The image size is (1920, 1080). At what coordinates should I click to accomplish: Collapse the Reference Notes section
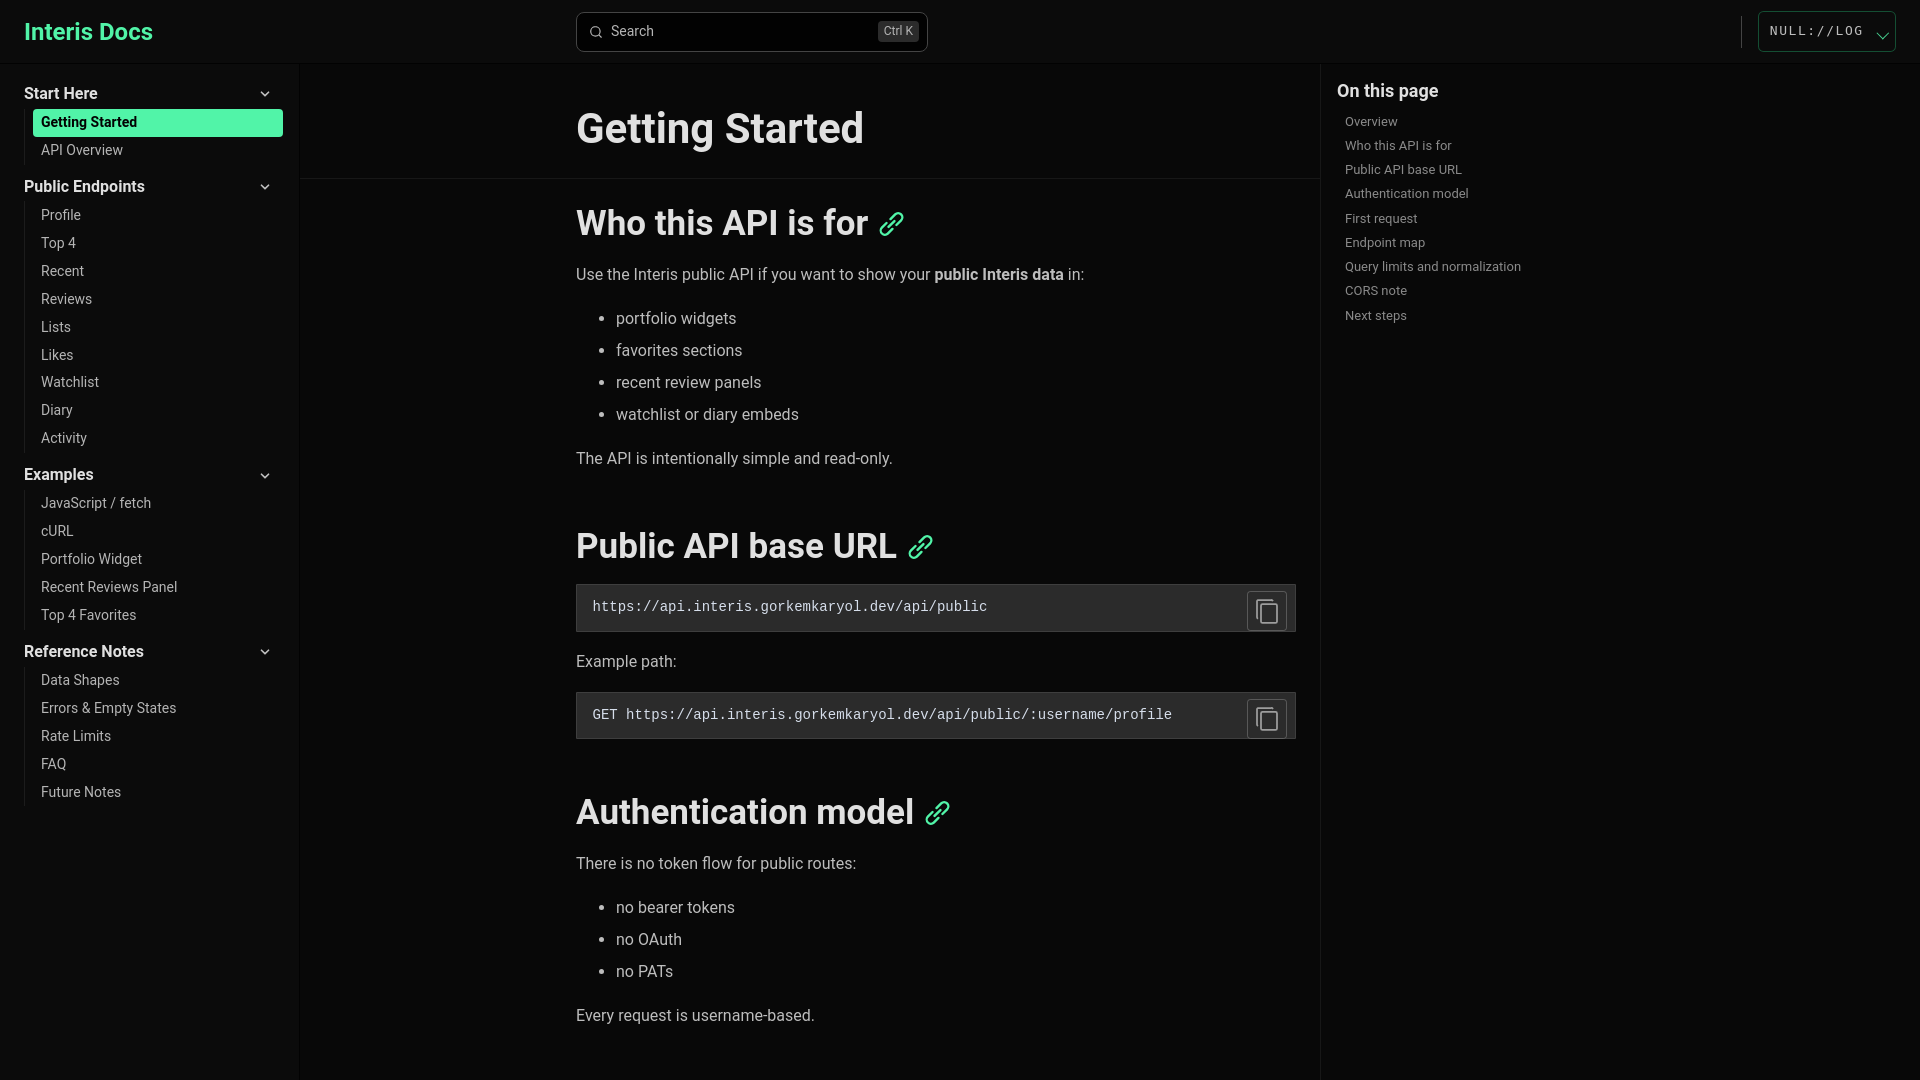click(265, 652)
